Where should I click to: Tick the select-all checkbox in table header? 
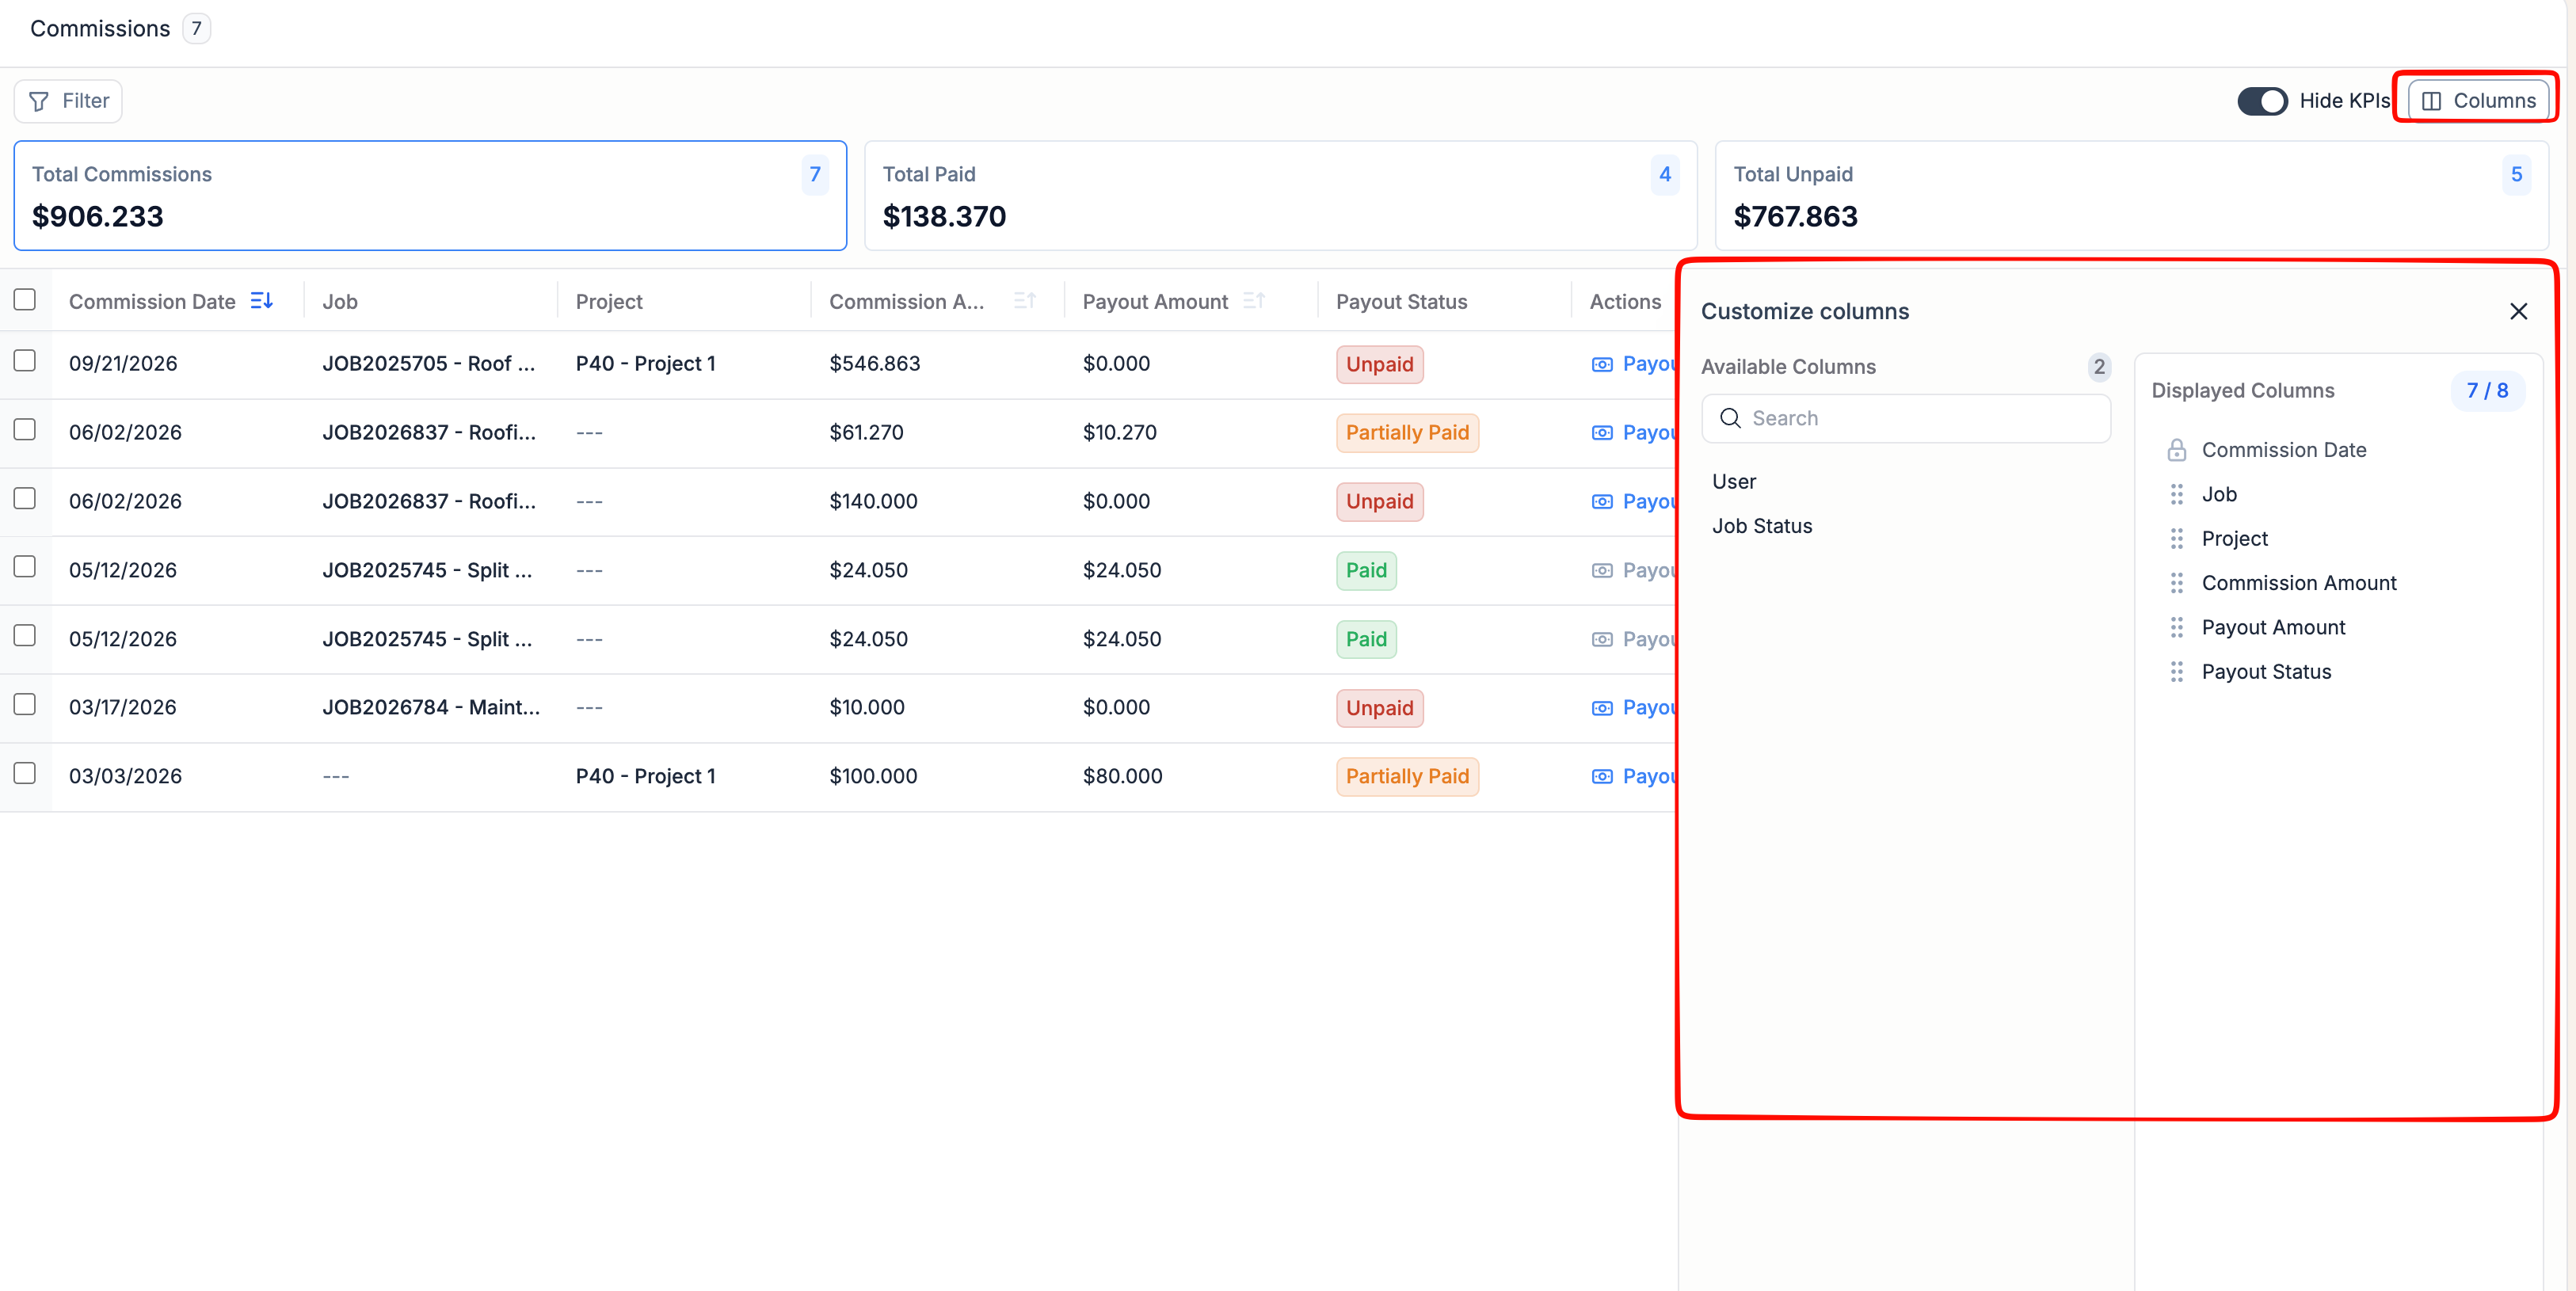25,300
